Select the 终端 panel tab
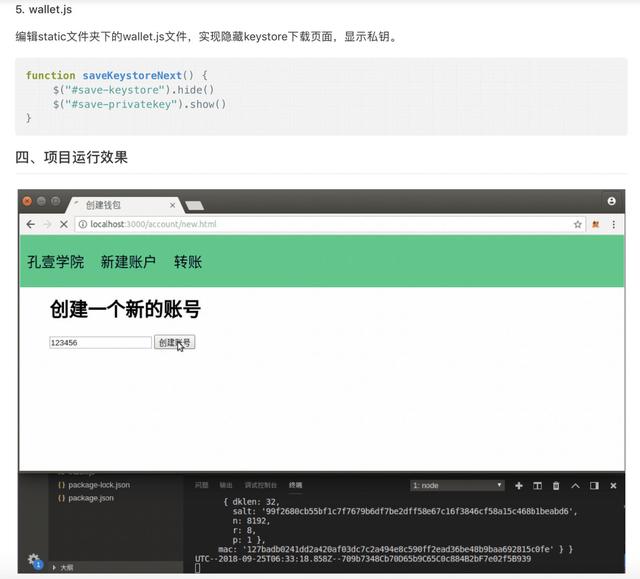The image size is (640, 579). pyautogui.click(x=296, y=485)
